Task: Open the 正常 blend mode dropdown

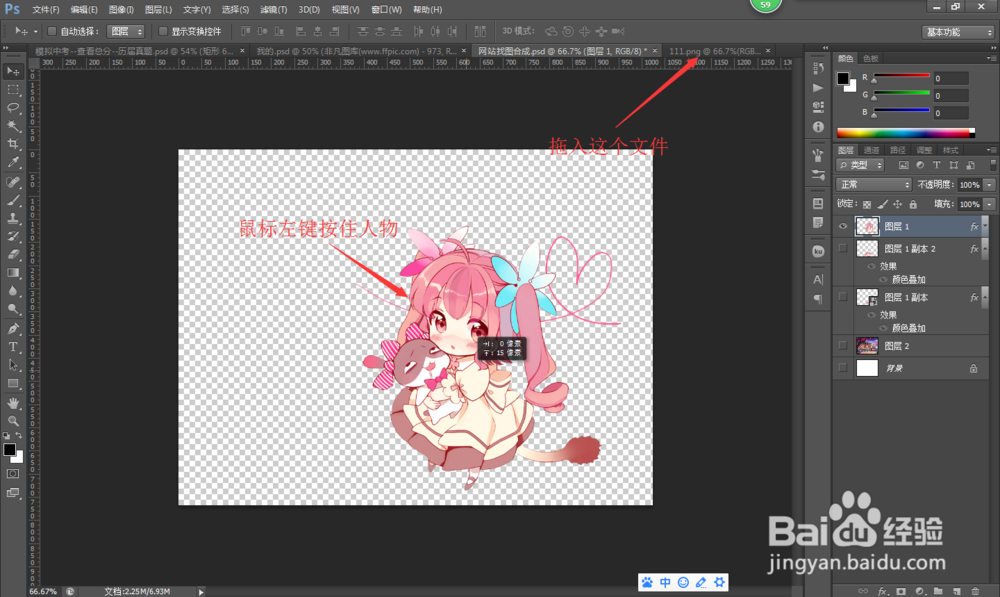Action: (874, 184)
